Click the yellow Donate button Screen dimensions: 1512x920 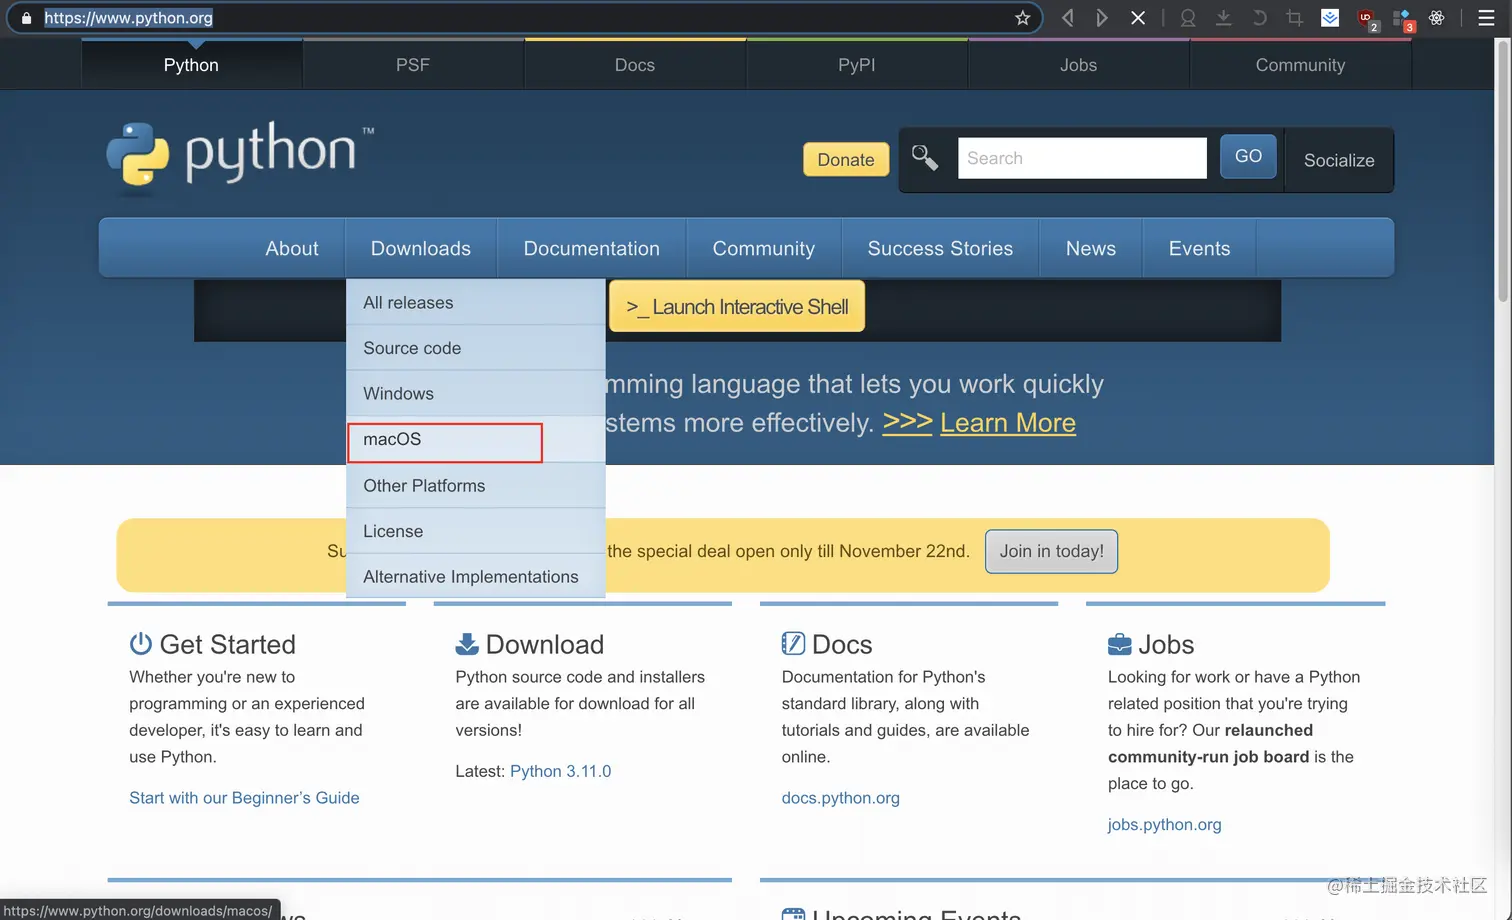point(846,160)
